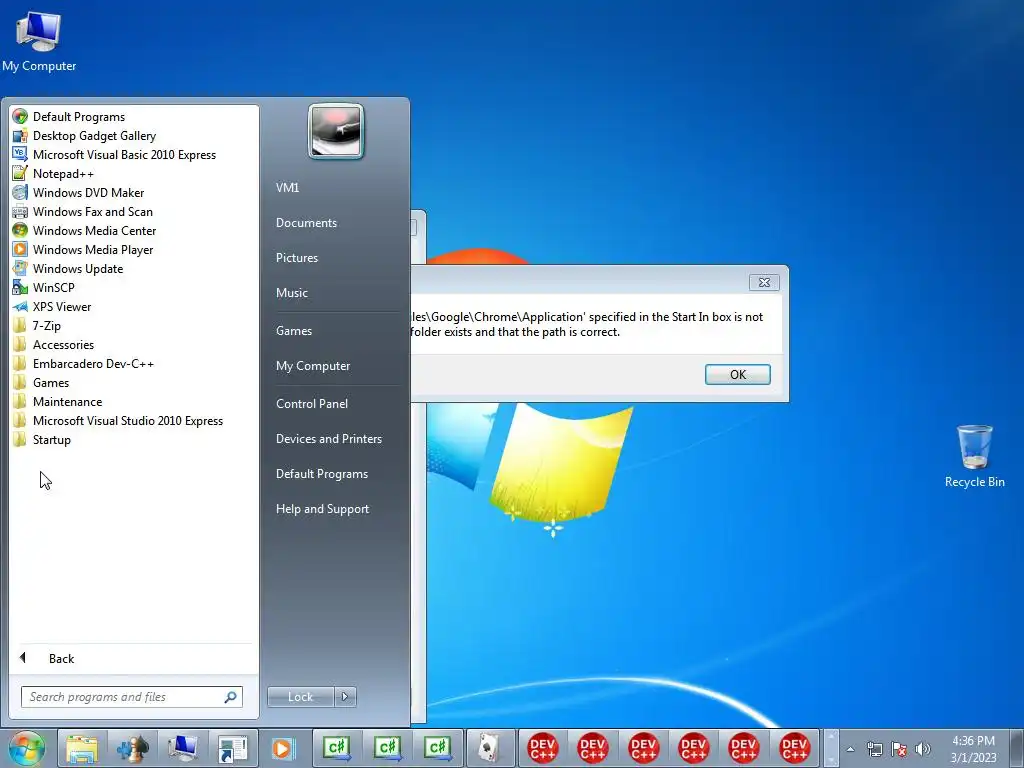The height and width of the screenshot is (768, 1024).
Task: Switch to the third C# taskbar window
Action: click(x=438, y=748)
